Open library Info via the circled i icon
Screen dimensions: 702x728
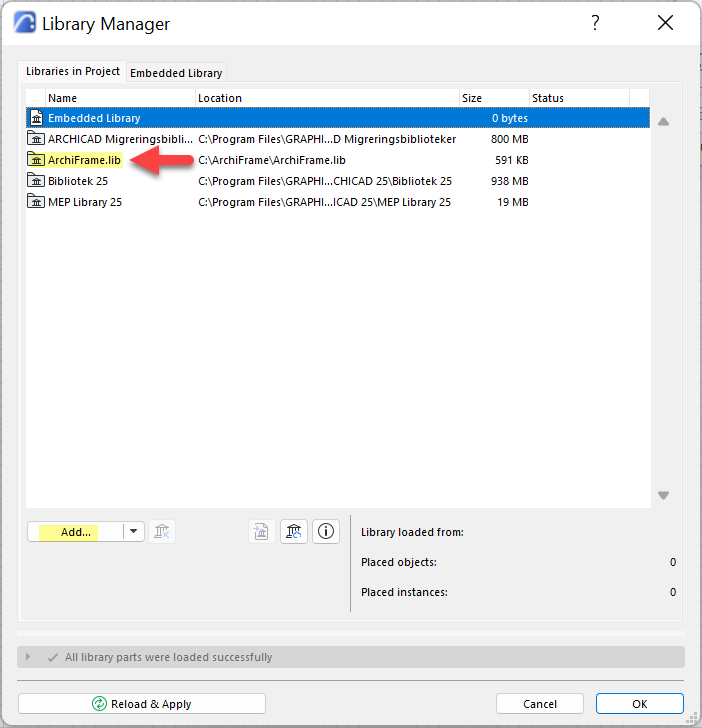coord(325,531)
